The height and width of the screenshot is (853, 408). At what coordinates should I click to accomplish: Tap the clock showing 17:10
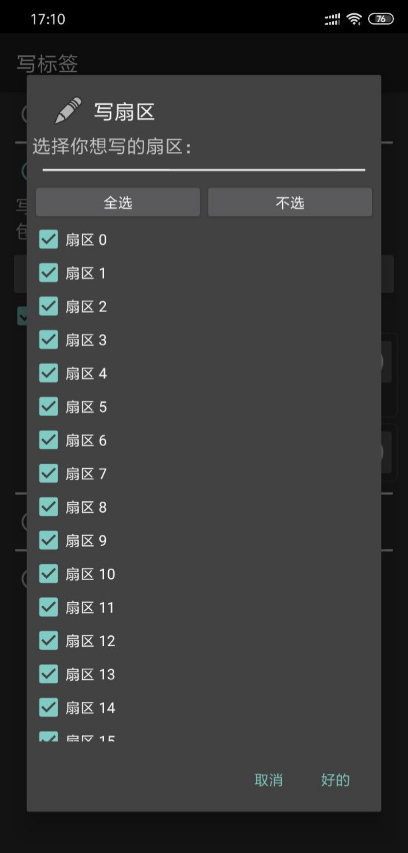point(47,20)
